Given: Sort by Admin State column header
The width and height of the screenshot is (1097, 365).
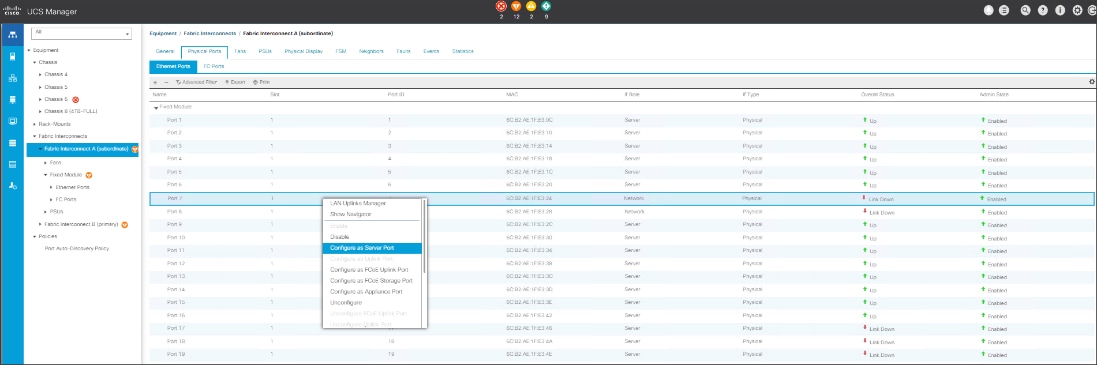Looking at the screenshot, I should [x=993, y=94].
